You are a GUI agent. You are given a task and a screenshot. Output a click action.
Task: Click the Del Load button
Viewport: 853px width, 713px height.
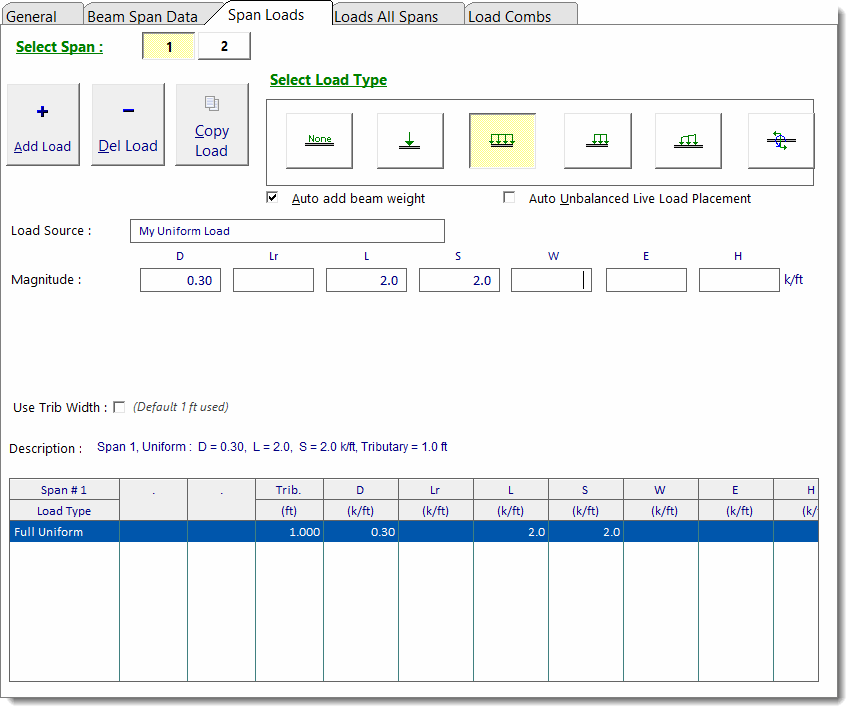pos(128,125)
